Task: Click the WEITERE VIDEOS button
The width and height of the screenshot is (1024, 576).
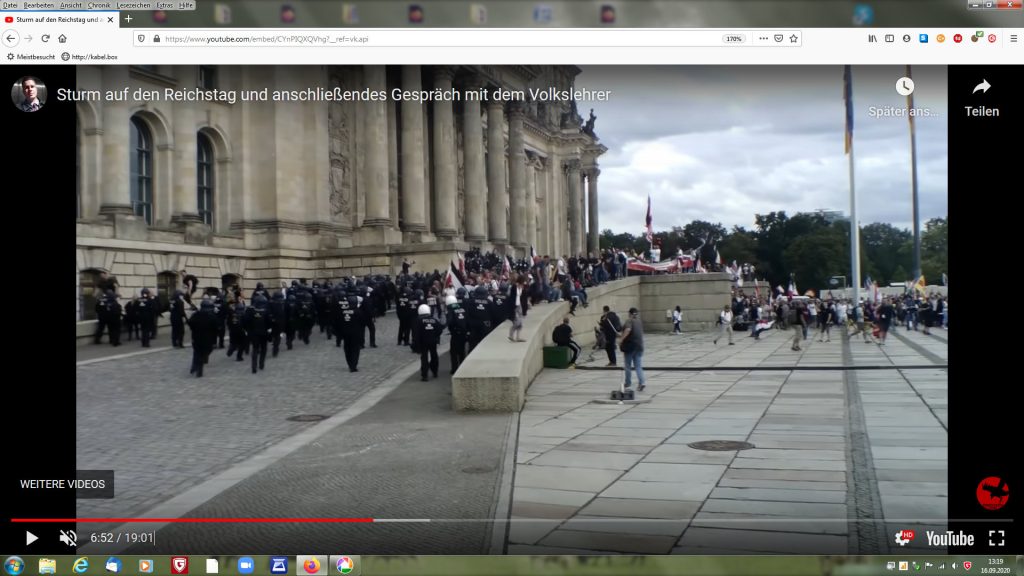Action: coord(62,484)
